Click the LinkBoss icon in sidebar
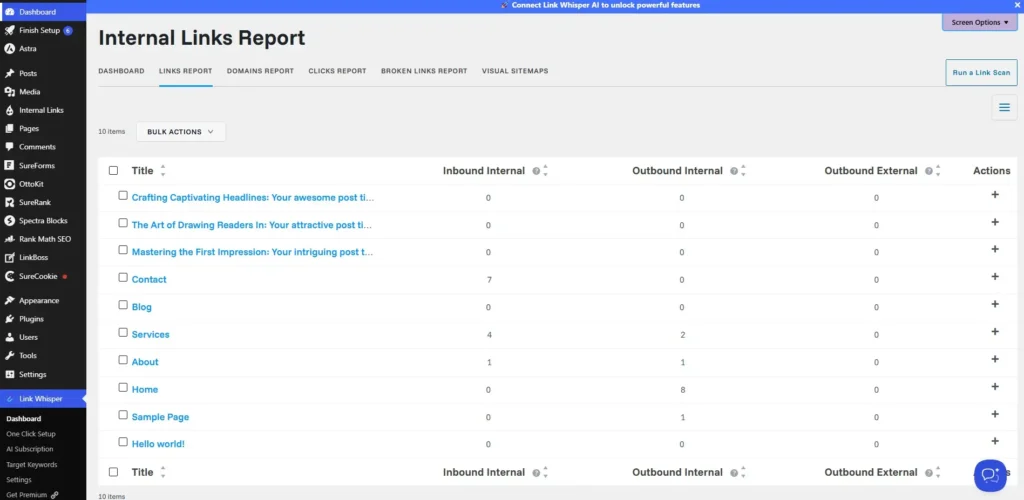Image resolution: width=1024 pixels, height=500 pixels. click(10, 257)
